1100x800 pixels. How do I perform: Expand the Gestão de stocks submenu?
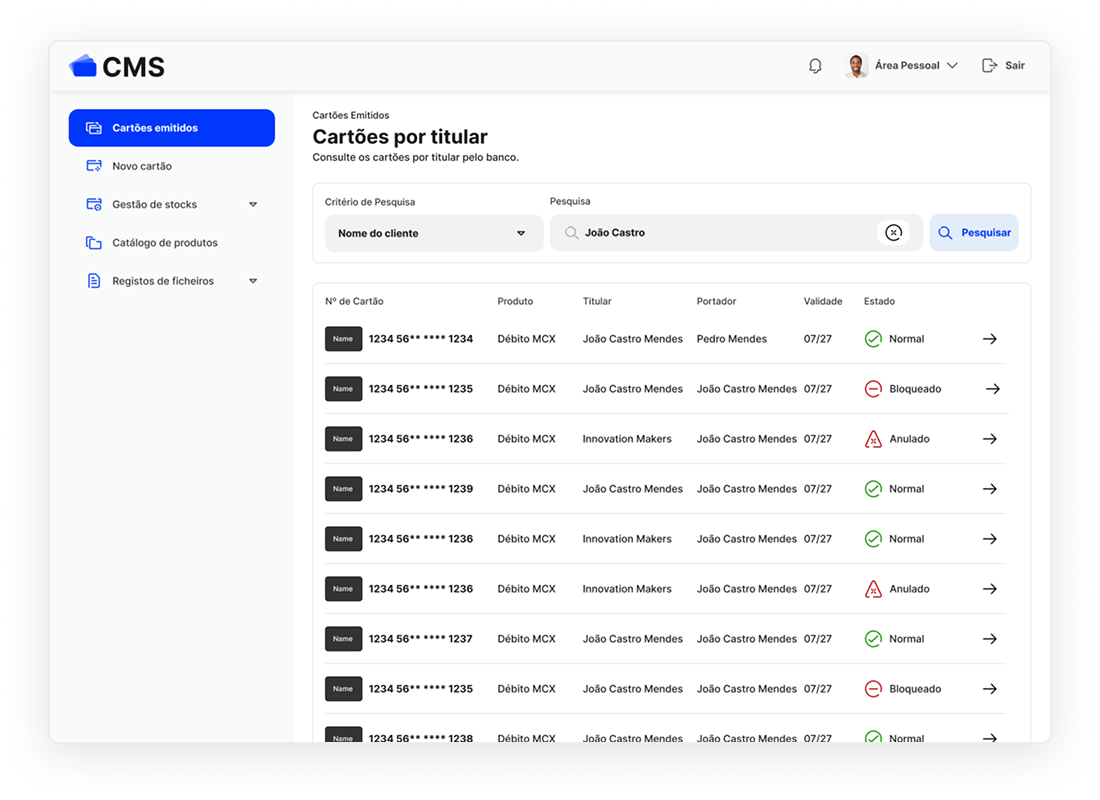click(253, 205)
